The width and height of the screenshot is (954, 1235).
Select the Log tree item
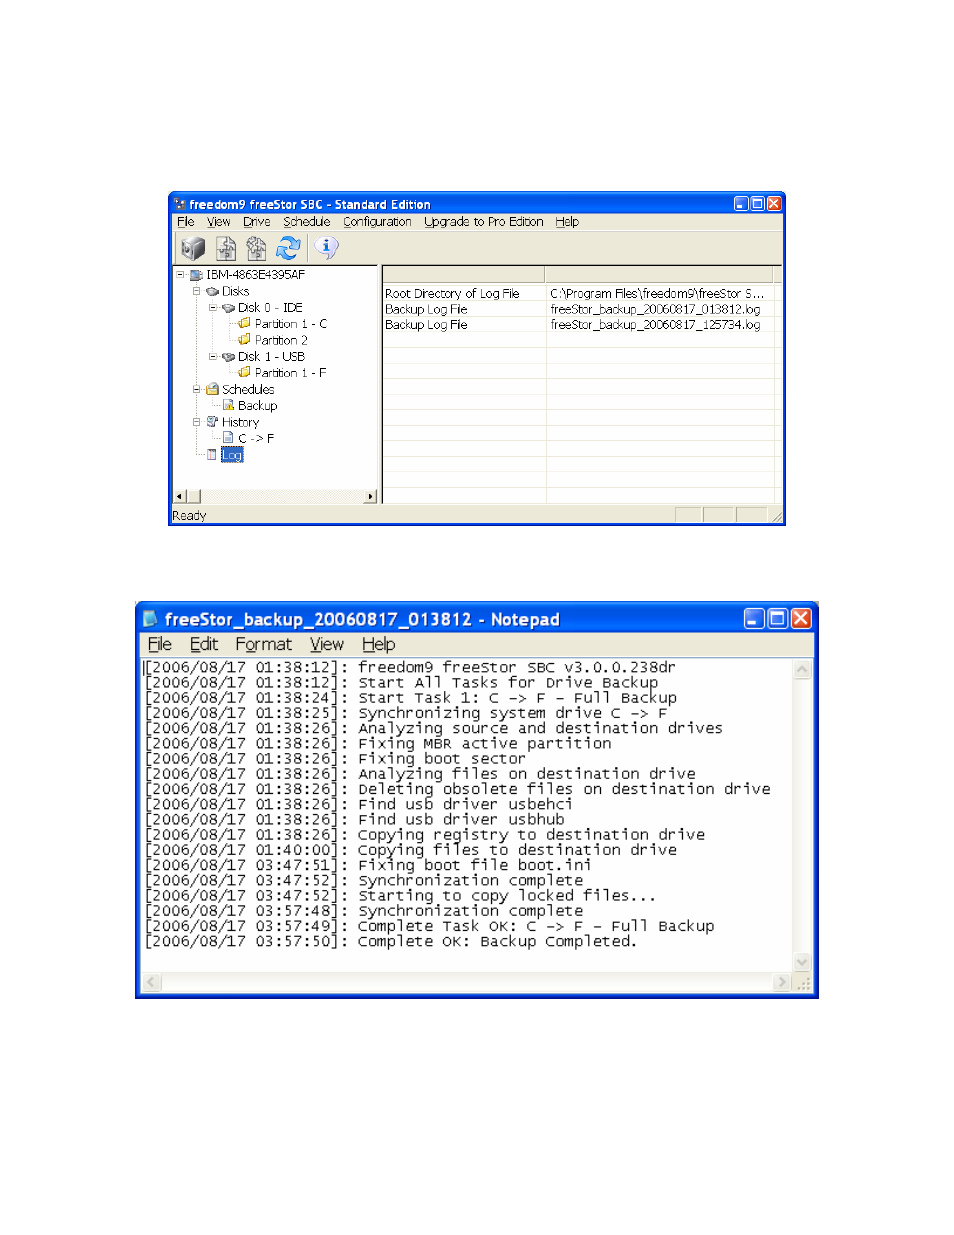click(232, 455)
